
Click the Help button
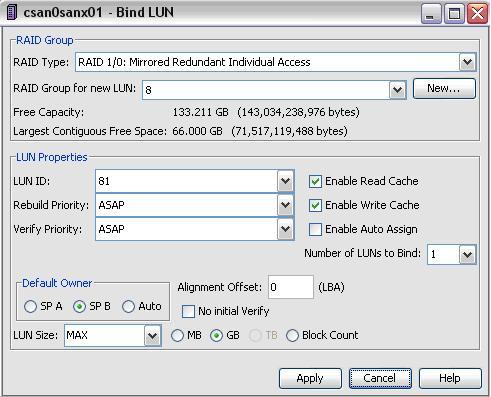(450, 378)
